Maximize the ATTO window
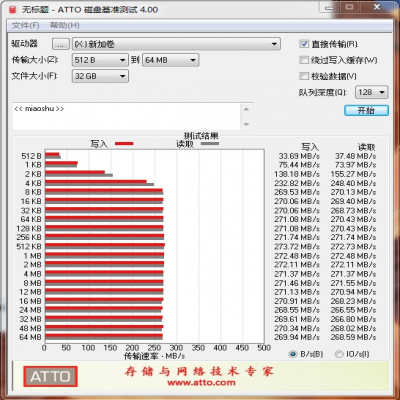This screenshot has height=400, width=400. tap(349, 7)
